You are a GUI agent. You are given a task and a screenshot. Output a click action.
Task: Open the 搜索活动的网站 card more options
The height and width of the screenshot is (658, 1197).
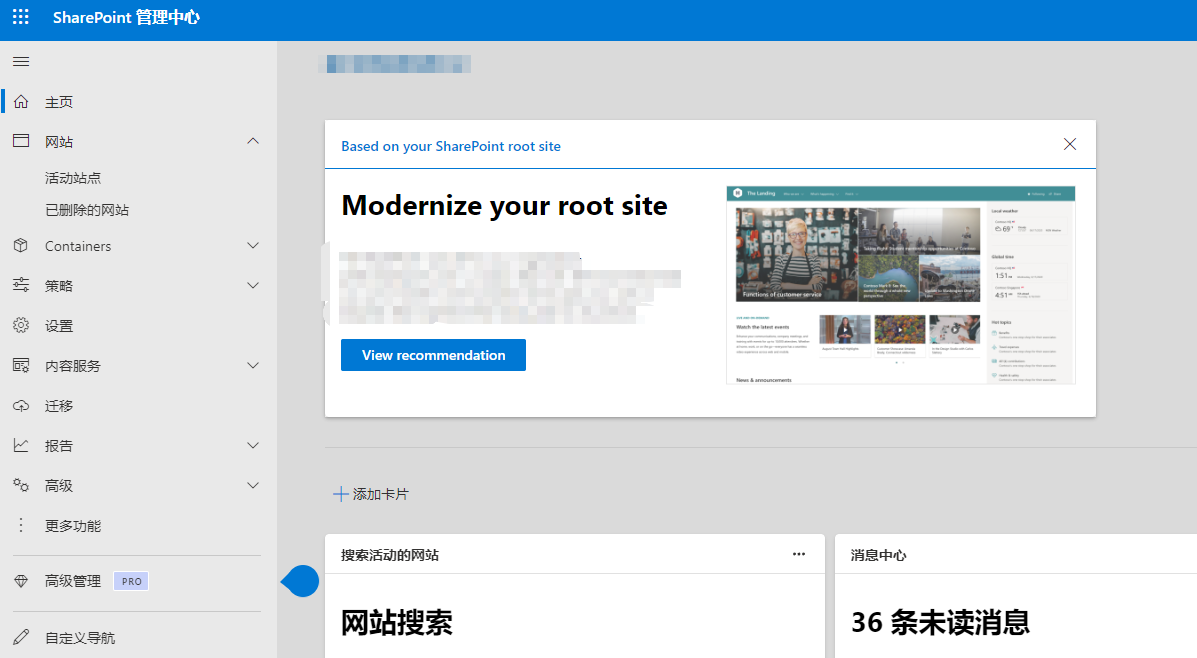coord(799,555)
